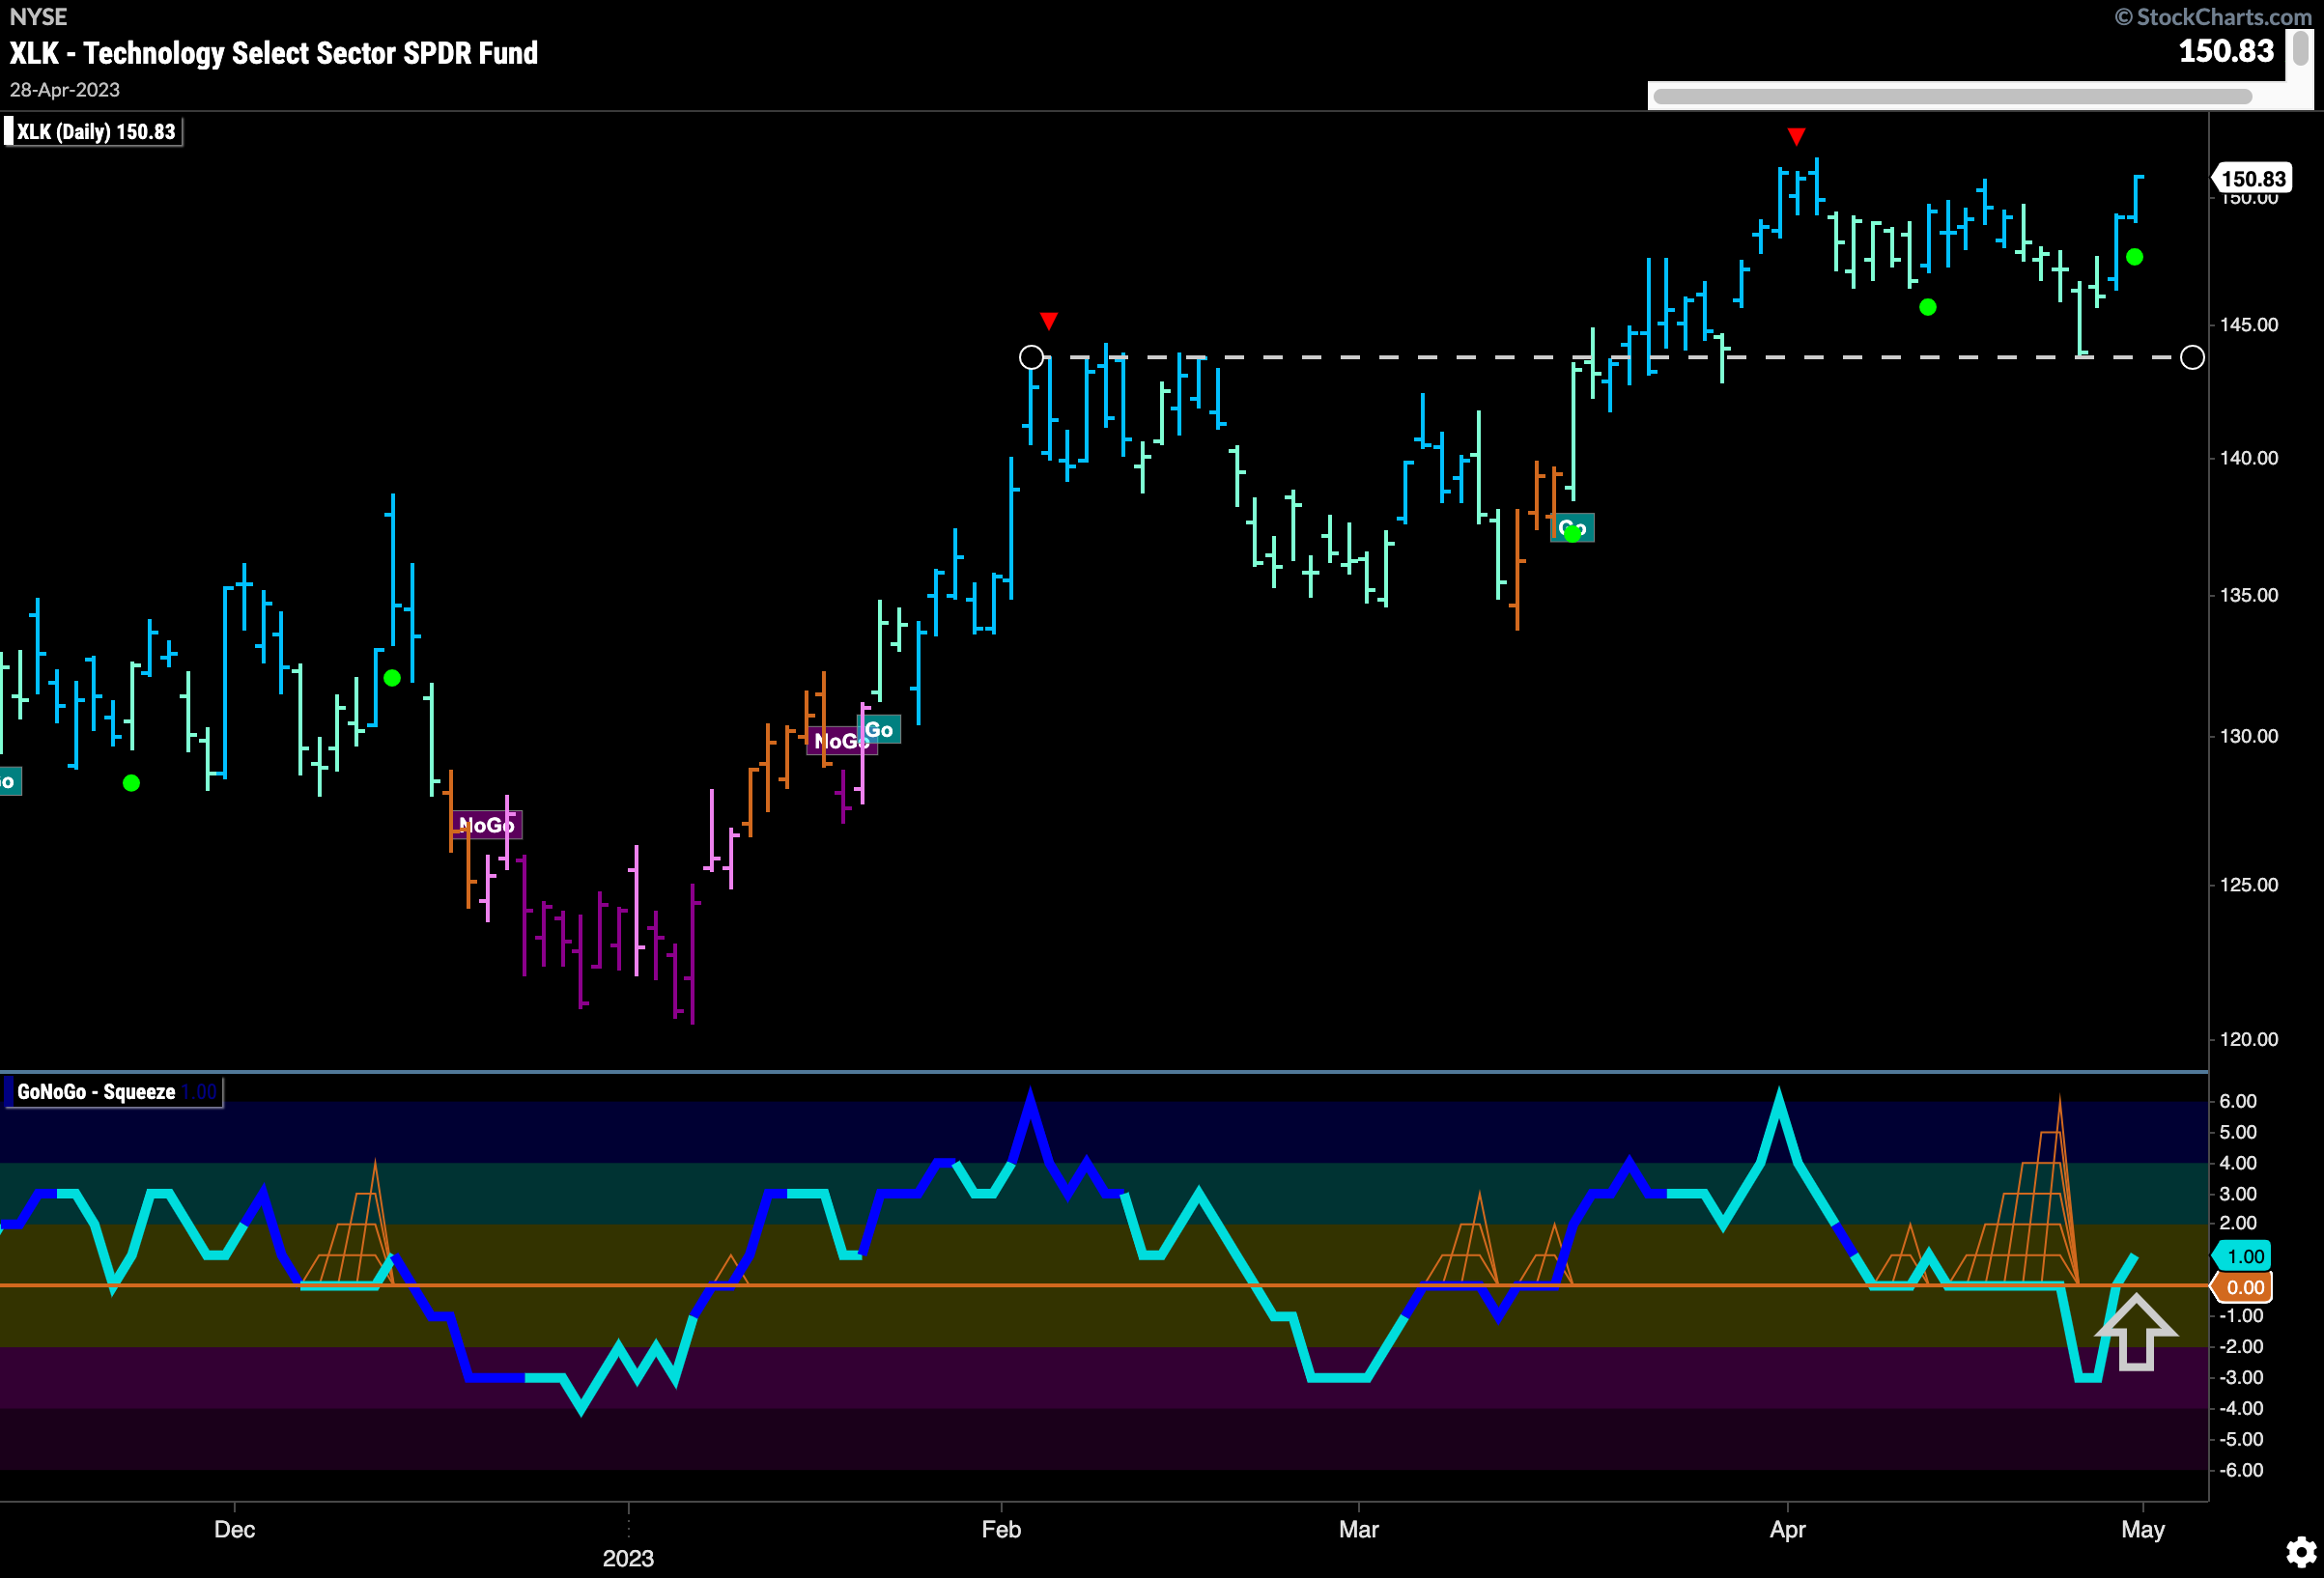Click the Go flag in late January
The height and width of the screenshot is (1578, 2324).
click(879, 730)
